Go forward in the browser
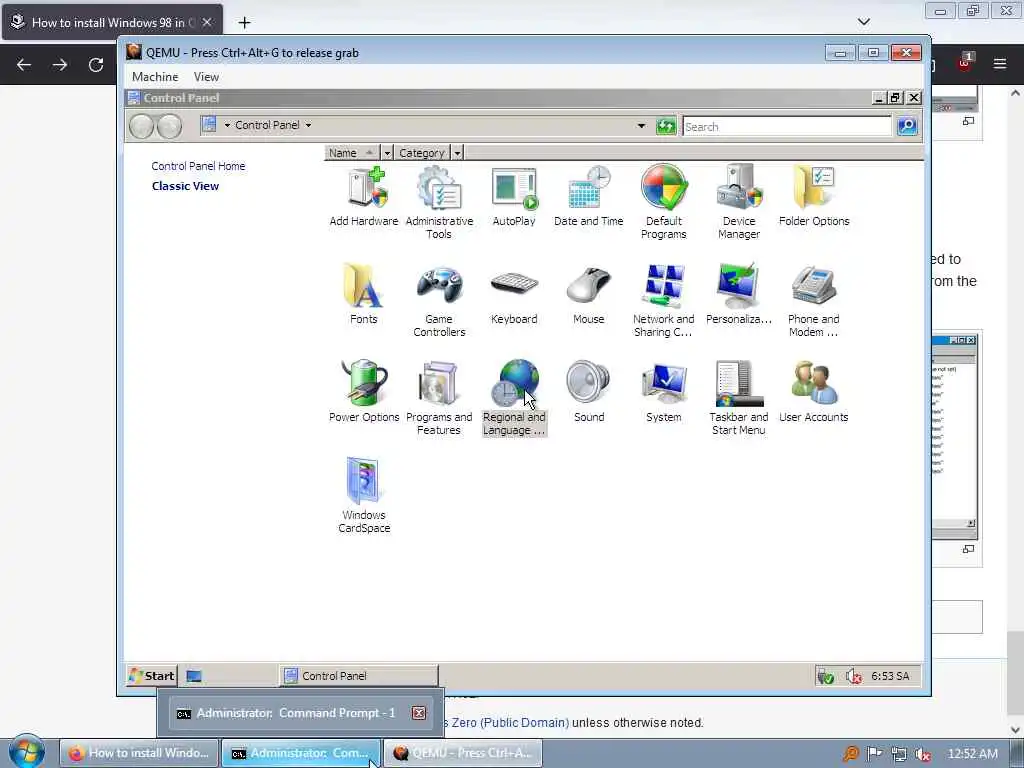Image resolution: width=1024 pixels, height=768 pixels. point(60,65)
